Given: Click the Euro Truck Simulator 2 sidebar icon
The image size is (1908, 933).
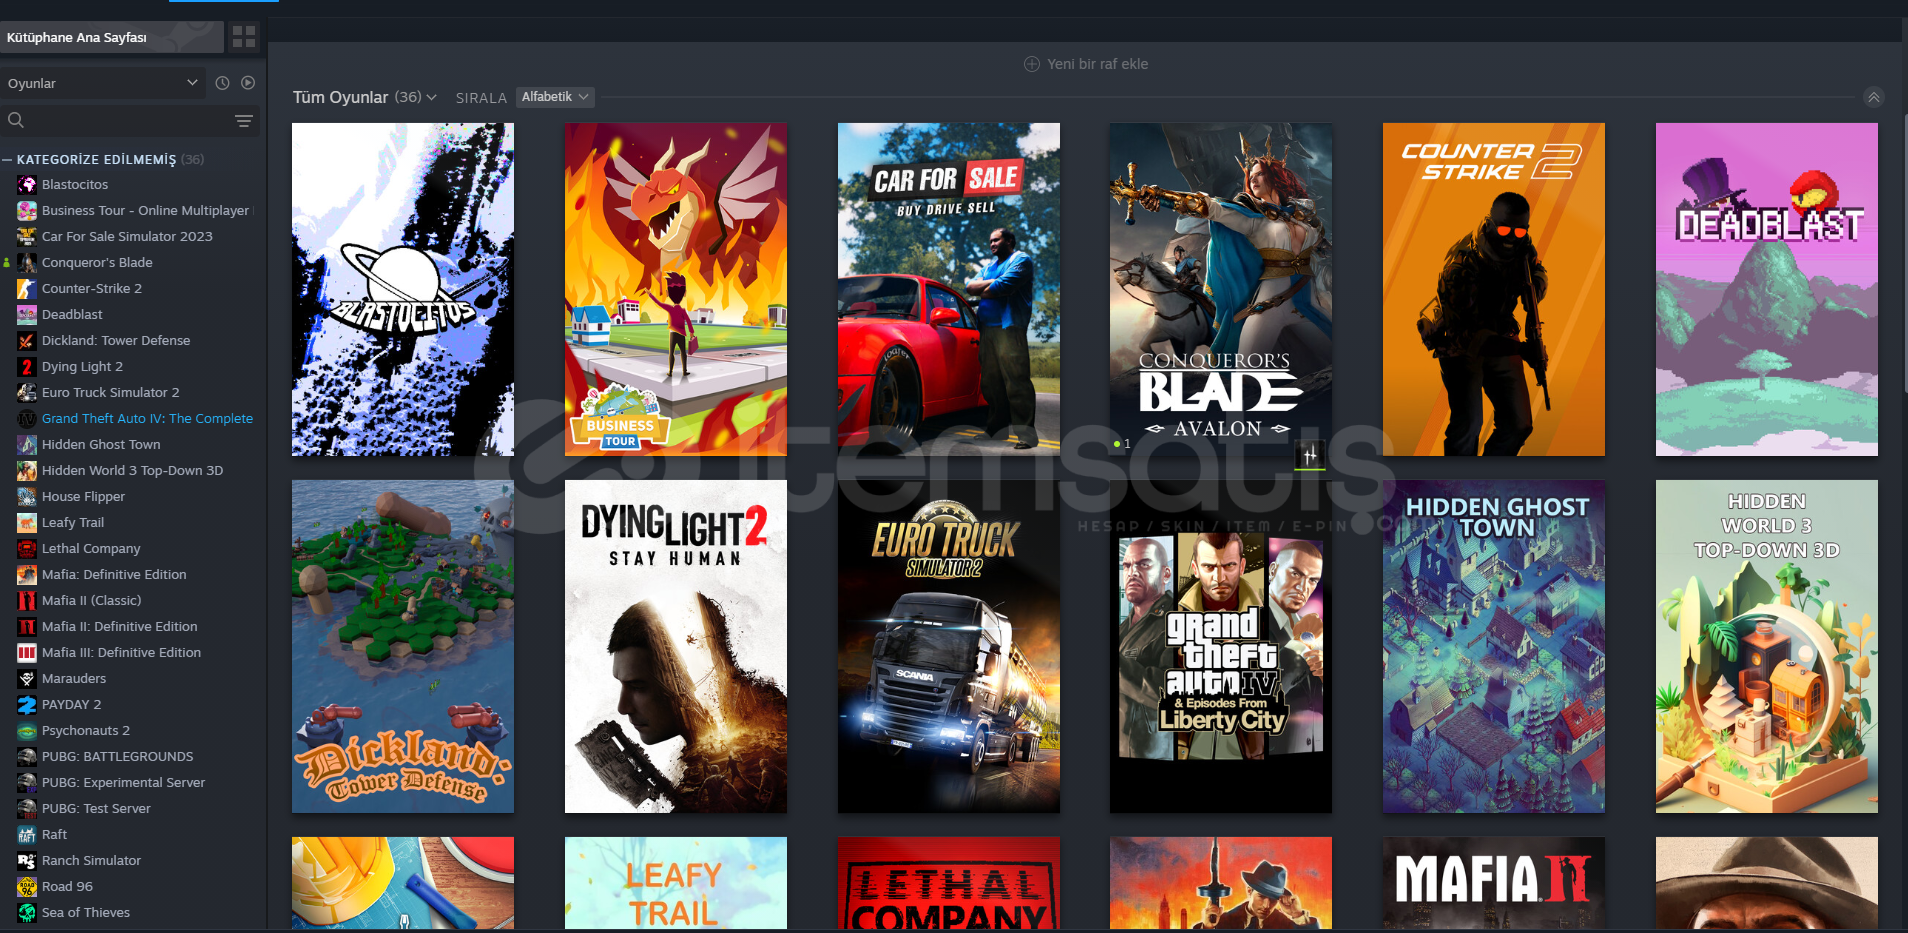Looking at the screenshot, I should point(27,392).
